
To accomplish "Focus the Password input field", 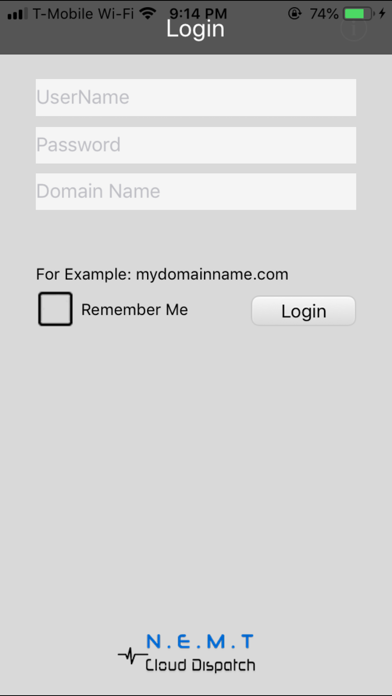I will point(196,145).
